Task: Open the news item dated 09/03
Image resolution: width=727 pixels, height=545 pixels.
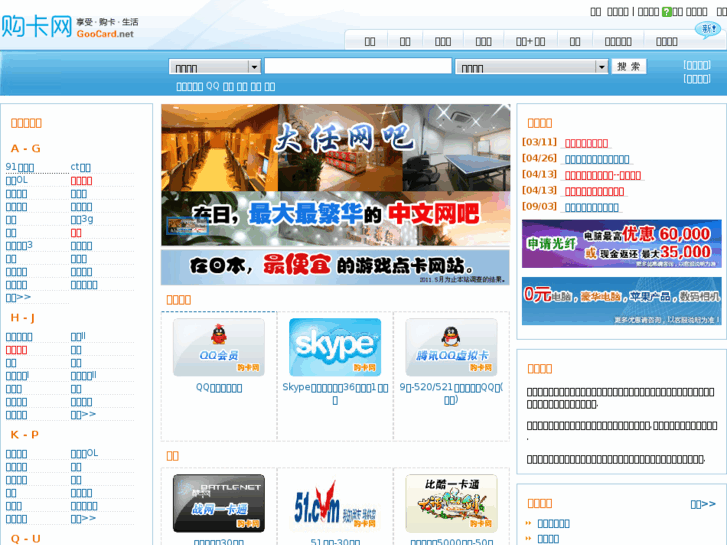Action: pos(592,207)
